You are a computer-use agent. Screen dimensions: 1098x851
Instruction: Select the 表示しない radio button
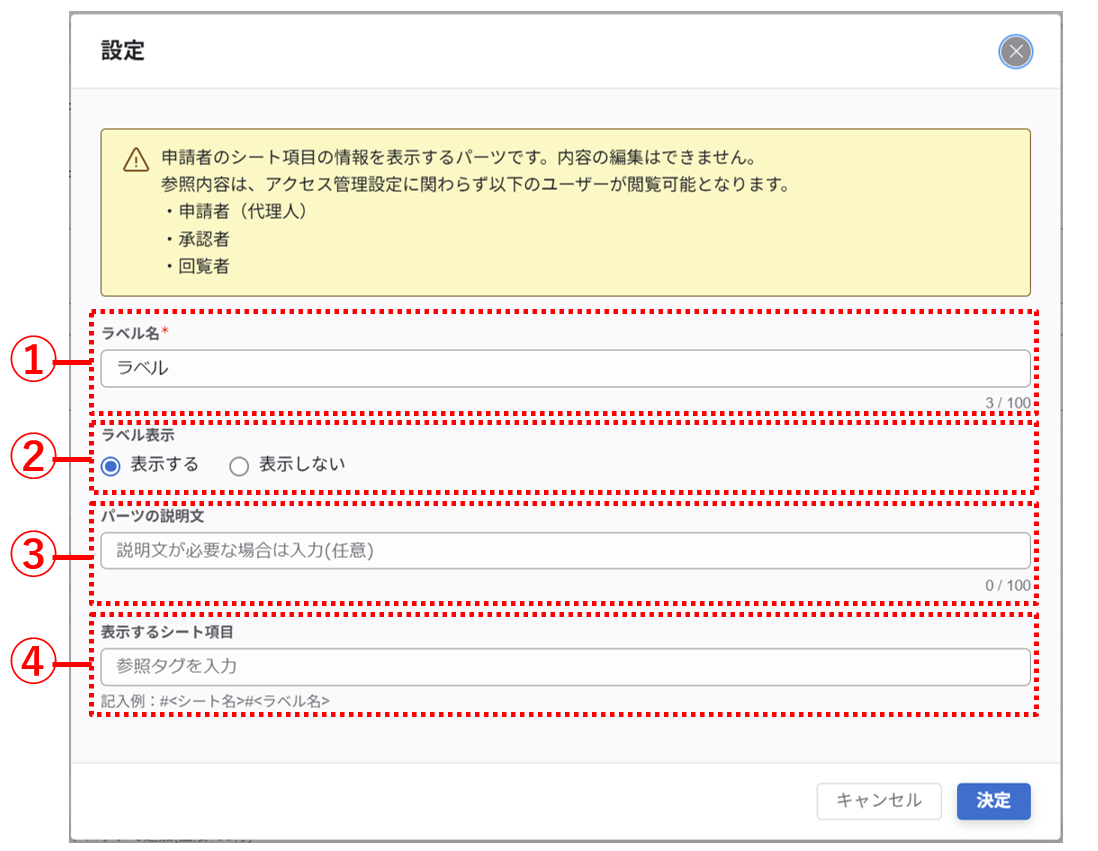point(240,464)
